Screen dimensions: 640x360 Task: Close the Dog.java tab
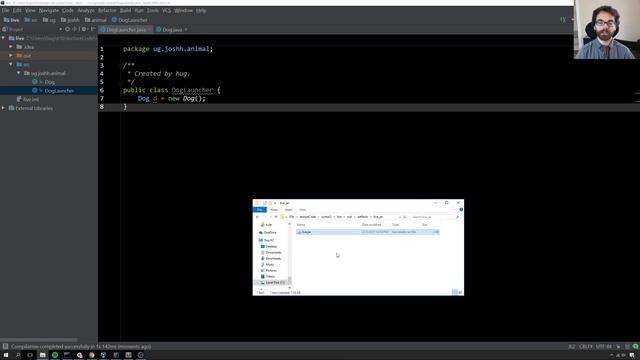(x=186, y=30)
